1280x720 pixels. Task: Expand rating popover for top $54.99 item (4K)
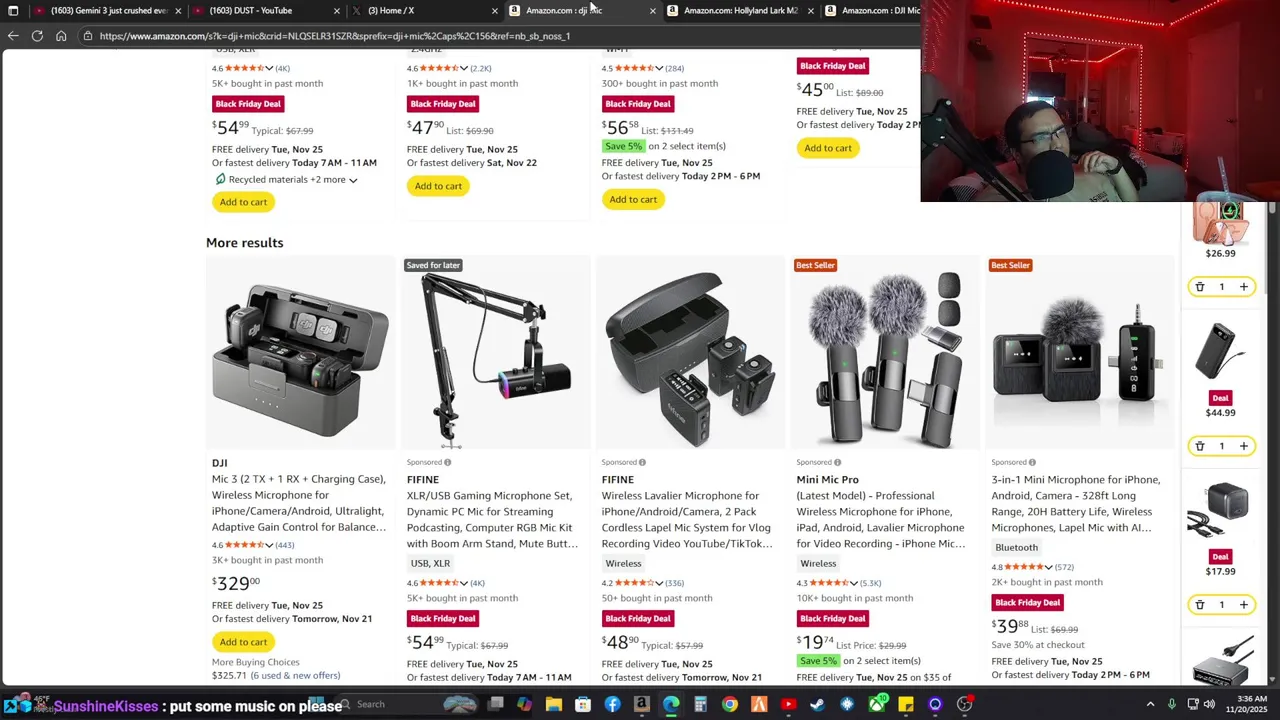pos(269,68)
